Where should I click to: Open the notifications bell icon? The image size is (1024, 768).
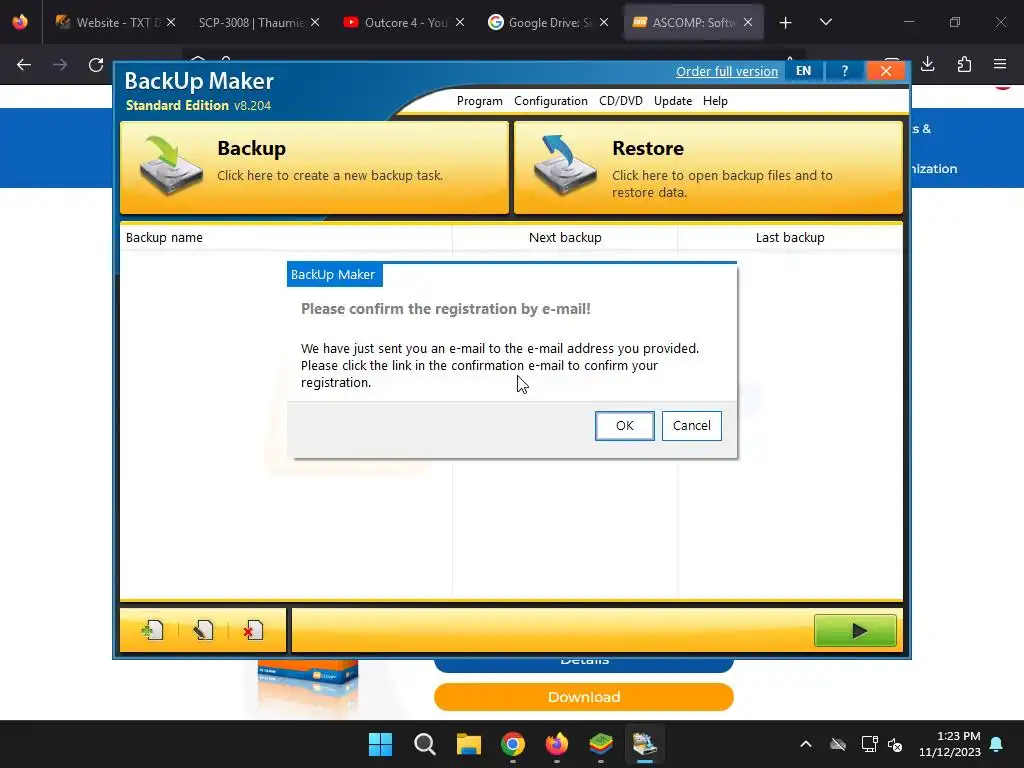[x=997, y=744]
